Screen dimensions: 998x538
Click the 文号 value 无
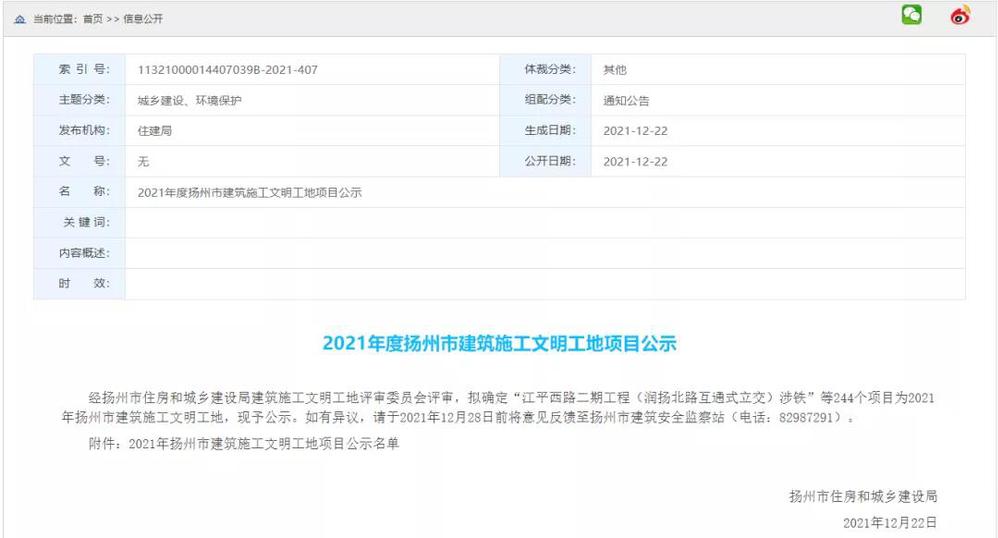tap(143, 161)
